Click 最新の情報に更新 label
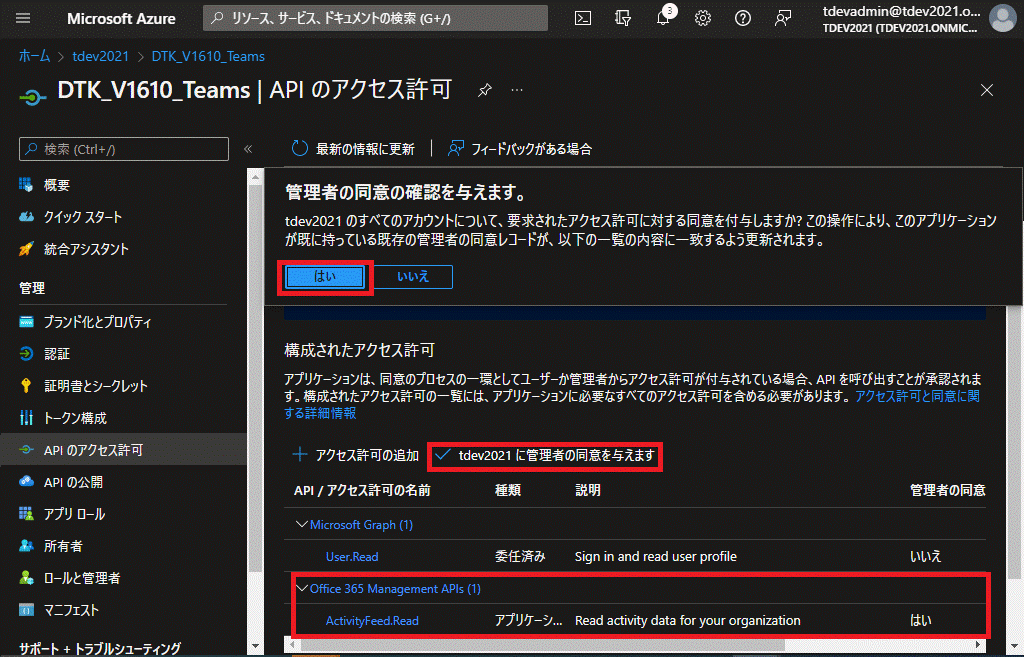 pos(365,149)
